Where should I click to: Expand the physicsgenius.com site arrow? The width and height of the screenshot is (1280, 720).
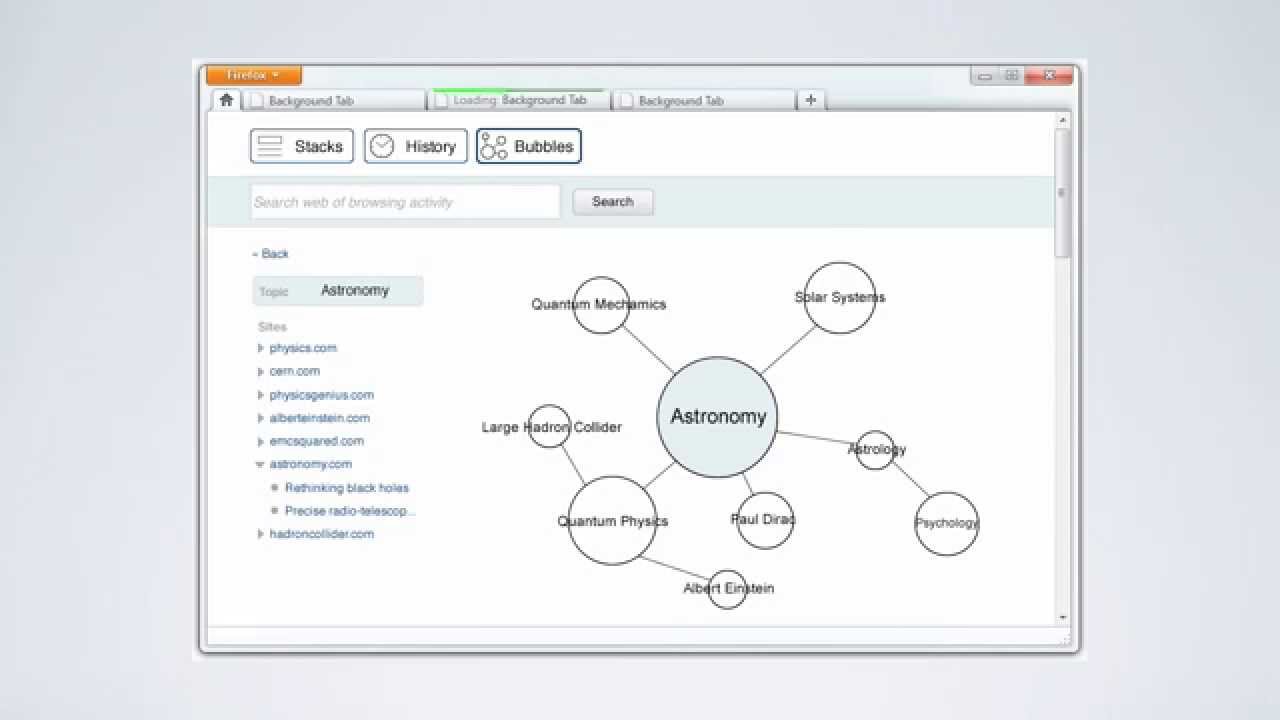pyautogui.click(x=261, y=395)
